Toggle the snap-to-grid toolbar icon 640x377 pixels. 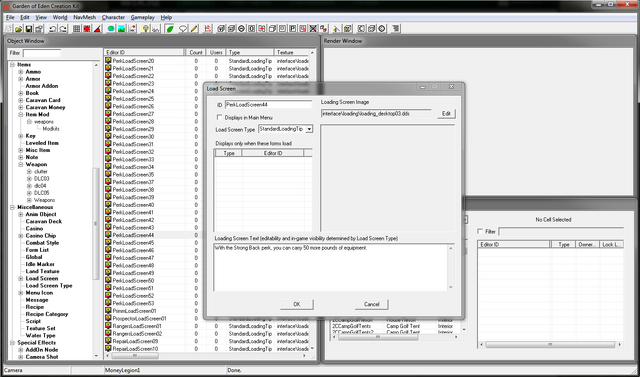[76, 29]
